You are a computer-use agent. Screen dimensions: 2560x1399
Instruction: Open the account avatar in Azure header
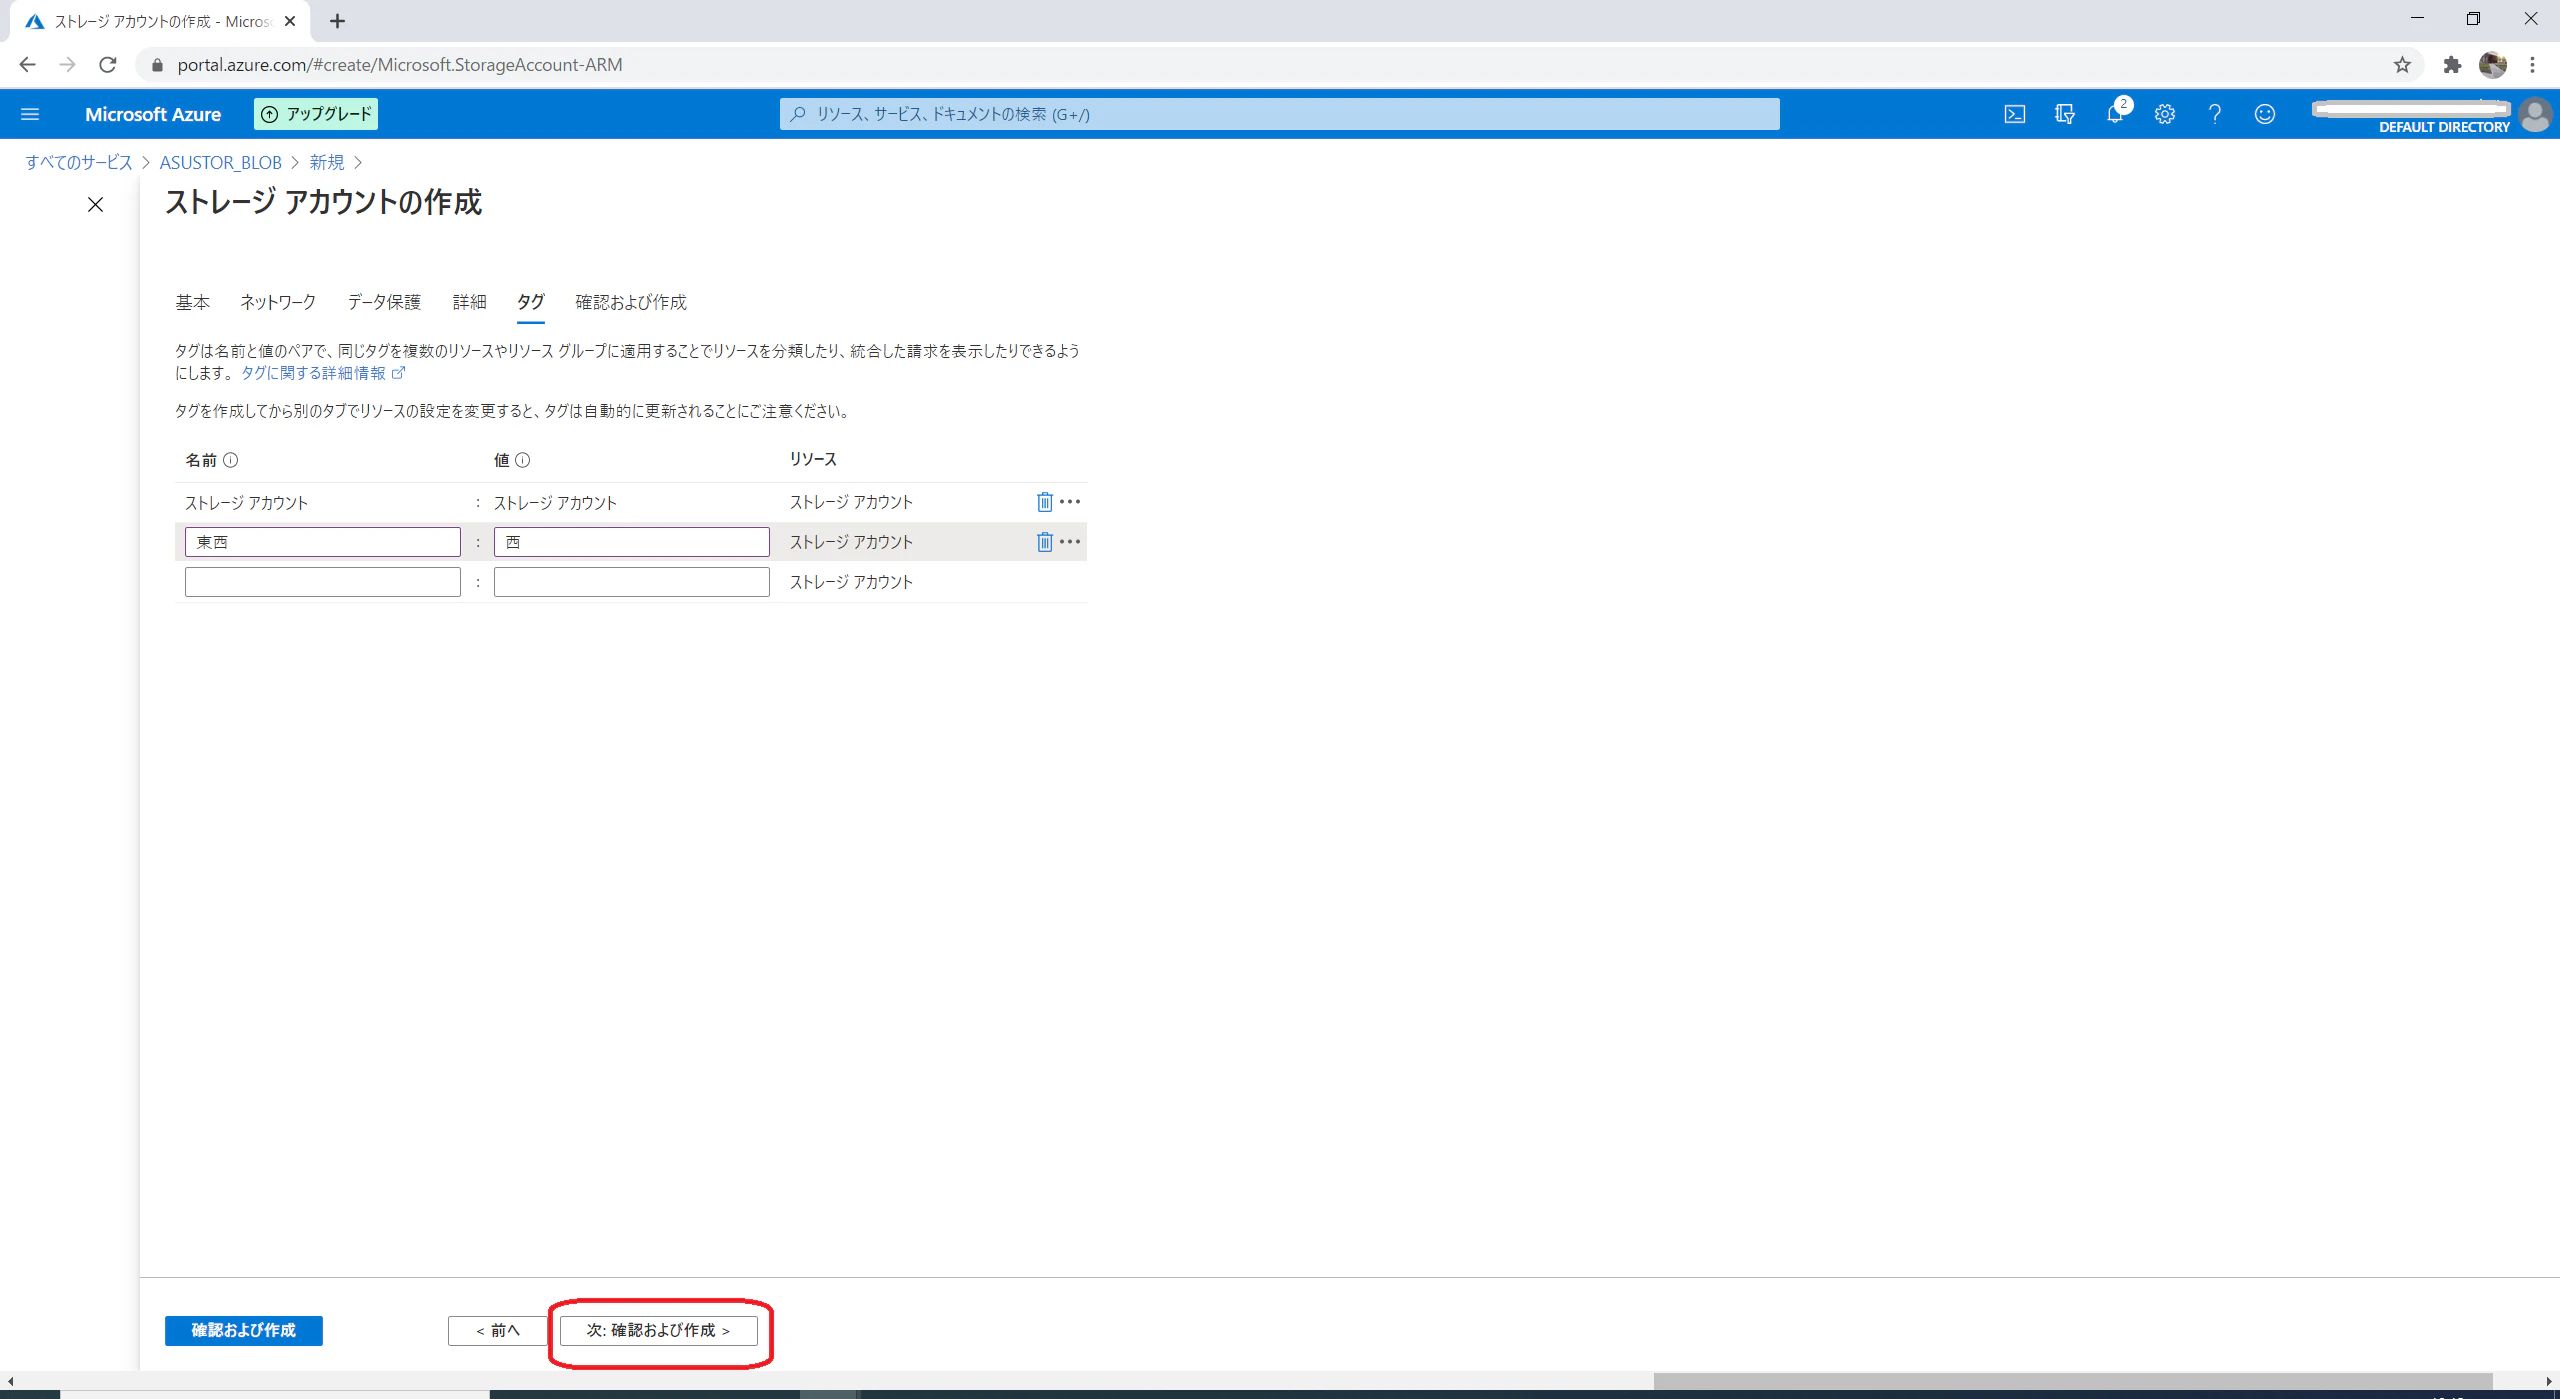[2535, 114]
